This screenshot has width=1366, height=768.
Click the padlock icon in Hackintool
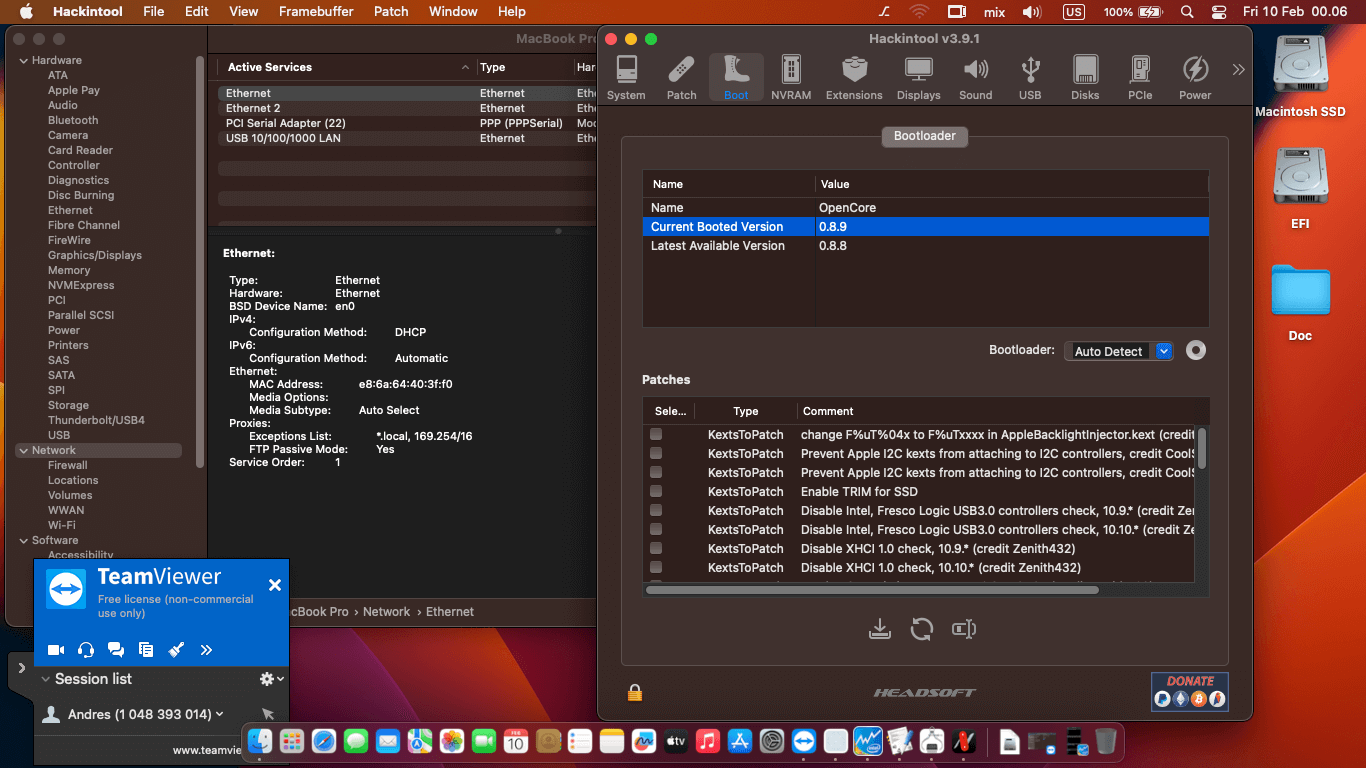pyautogui.click(x=635, y=692)
